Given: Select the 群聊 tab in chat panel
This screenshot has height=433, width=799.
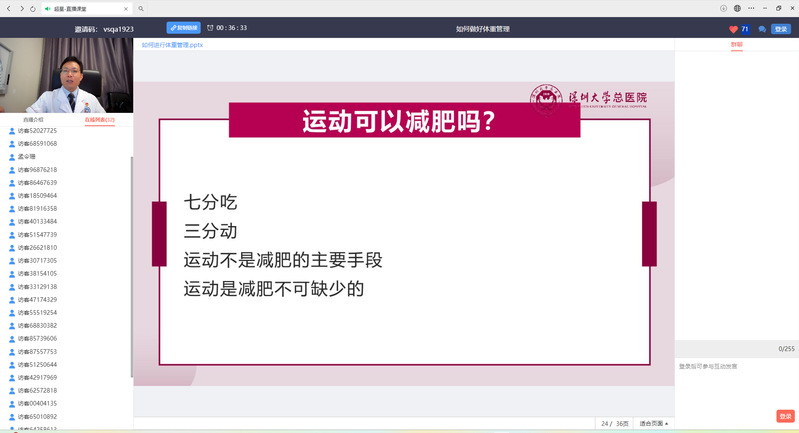Looking at the screenshot, I should click(736, 45).
